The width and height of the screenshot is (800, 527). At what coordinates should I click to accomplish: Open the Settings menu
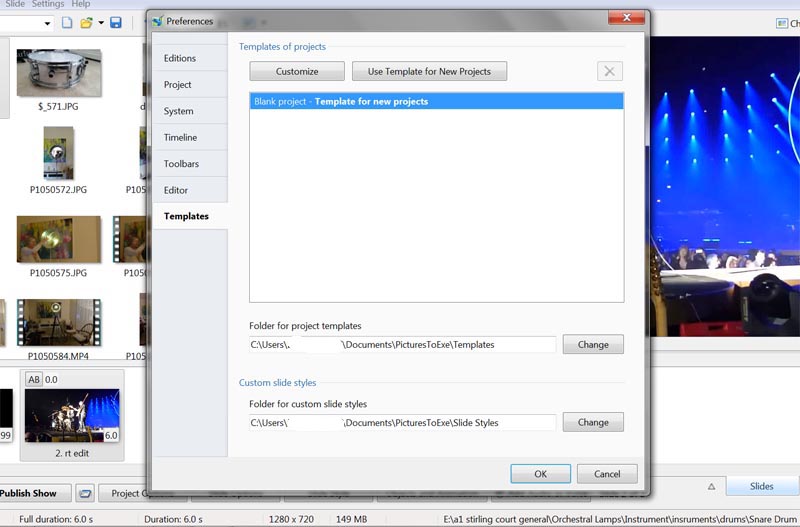click(48, 4)
